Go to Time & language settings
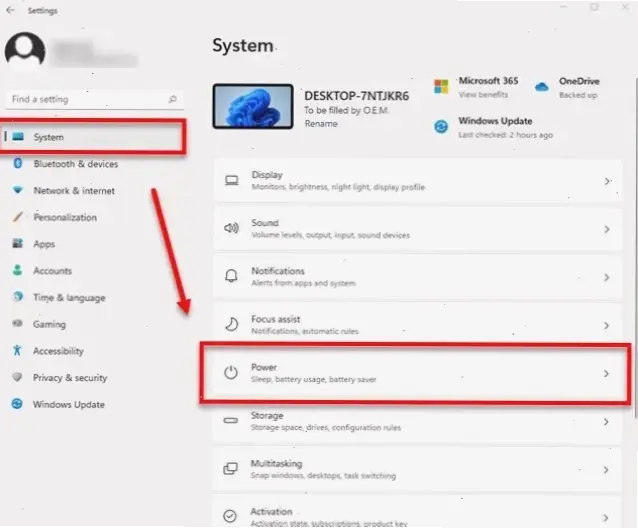 [68, 298]
